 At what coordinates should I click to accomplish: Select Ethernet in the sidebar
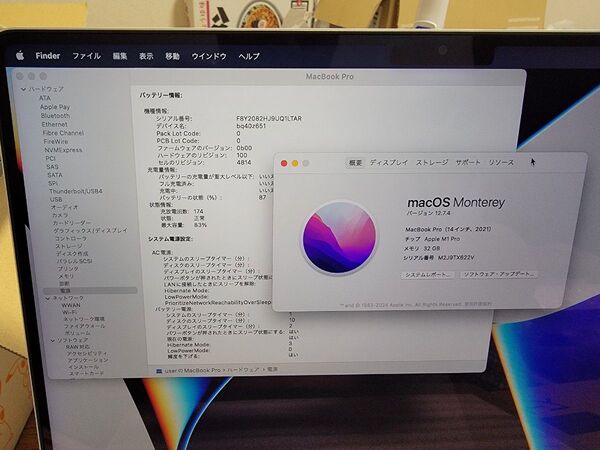pos(55,124)
